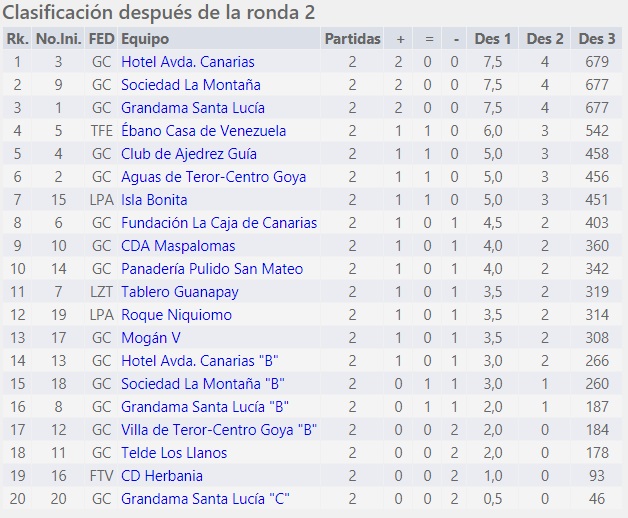Viewport: 628px width, 518px height.
Task: Open the Club de Ajedrez Guía link
Action: (x=188, y=154)
